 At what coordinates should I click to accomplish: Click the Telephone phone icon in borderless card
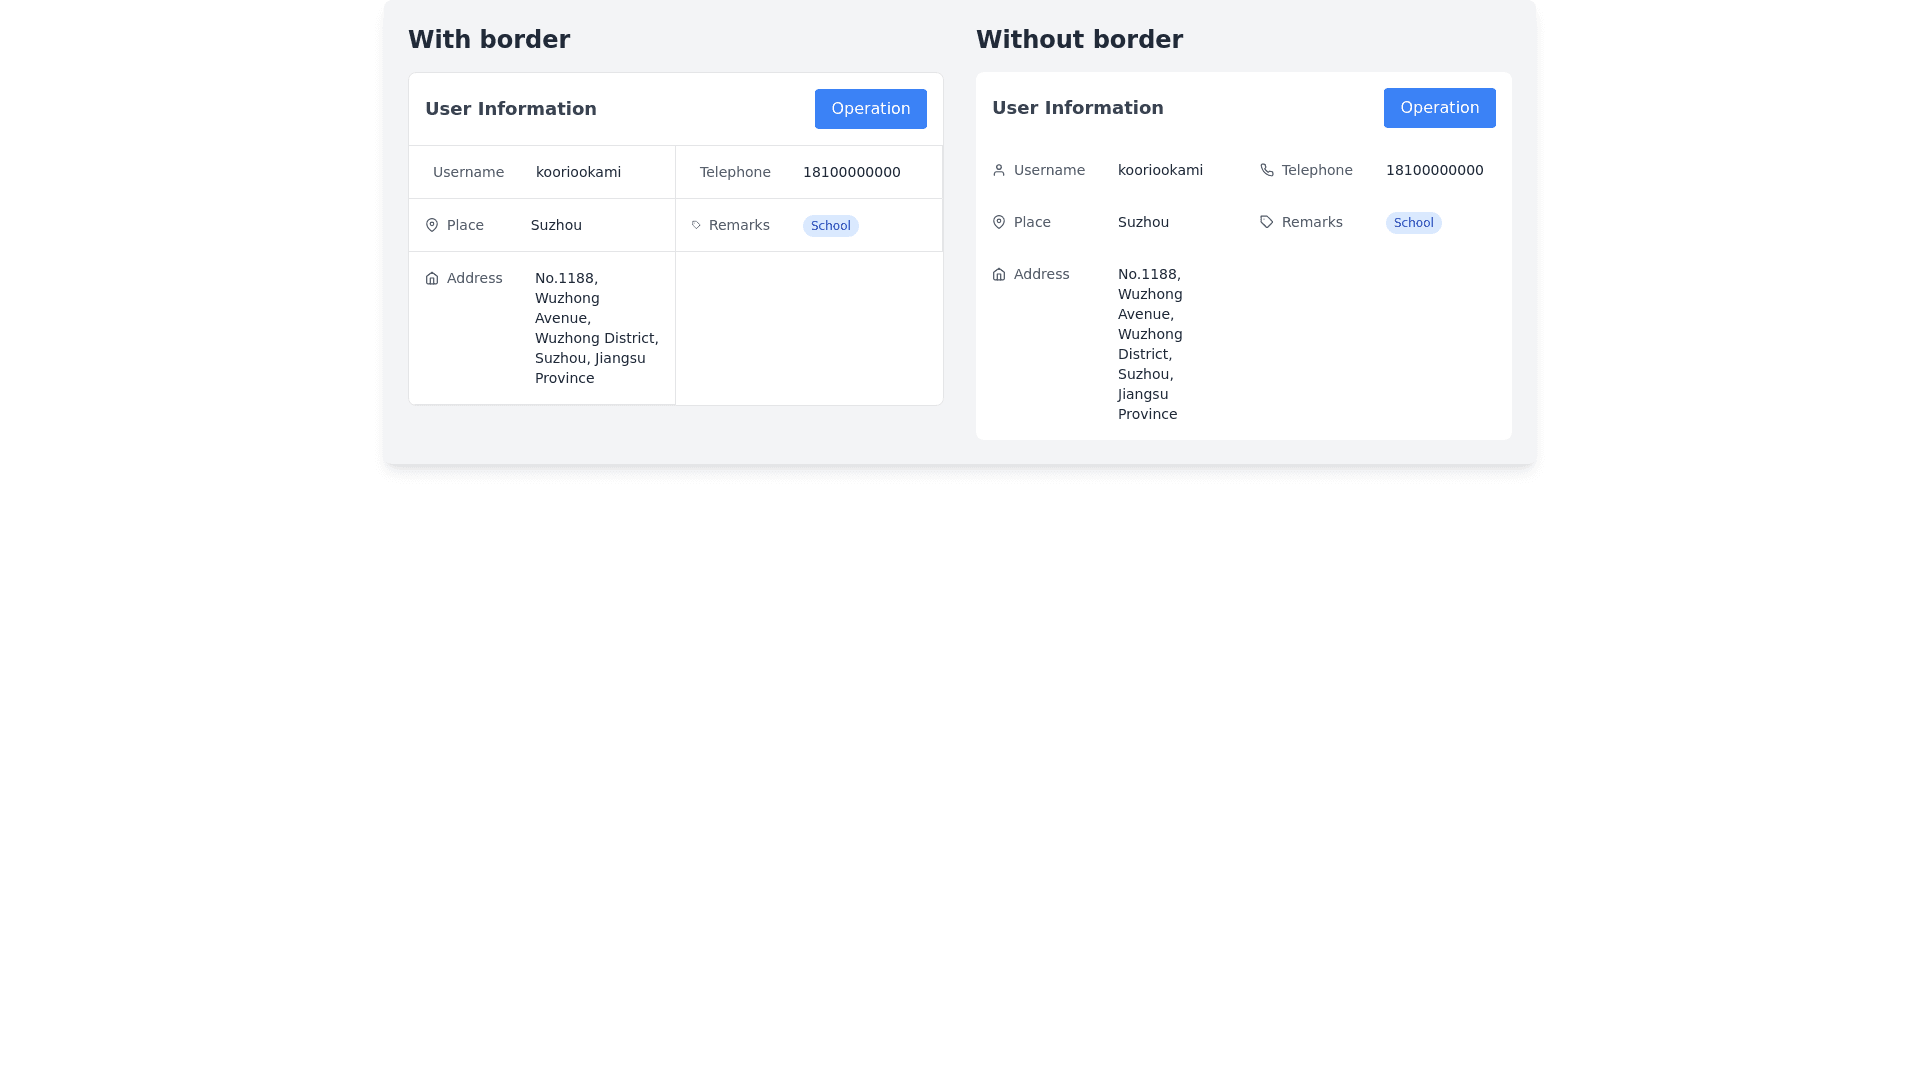pyautogui.click(x=1266, y=170)
